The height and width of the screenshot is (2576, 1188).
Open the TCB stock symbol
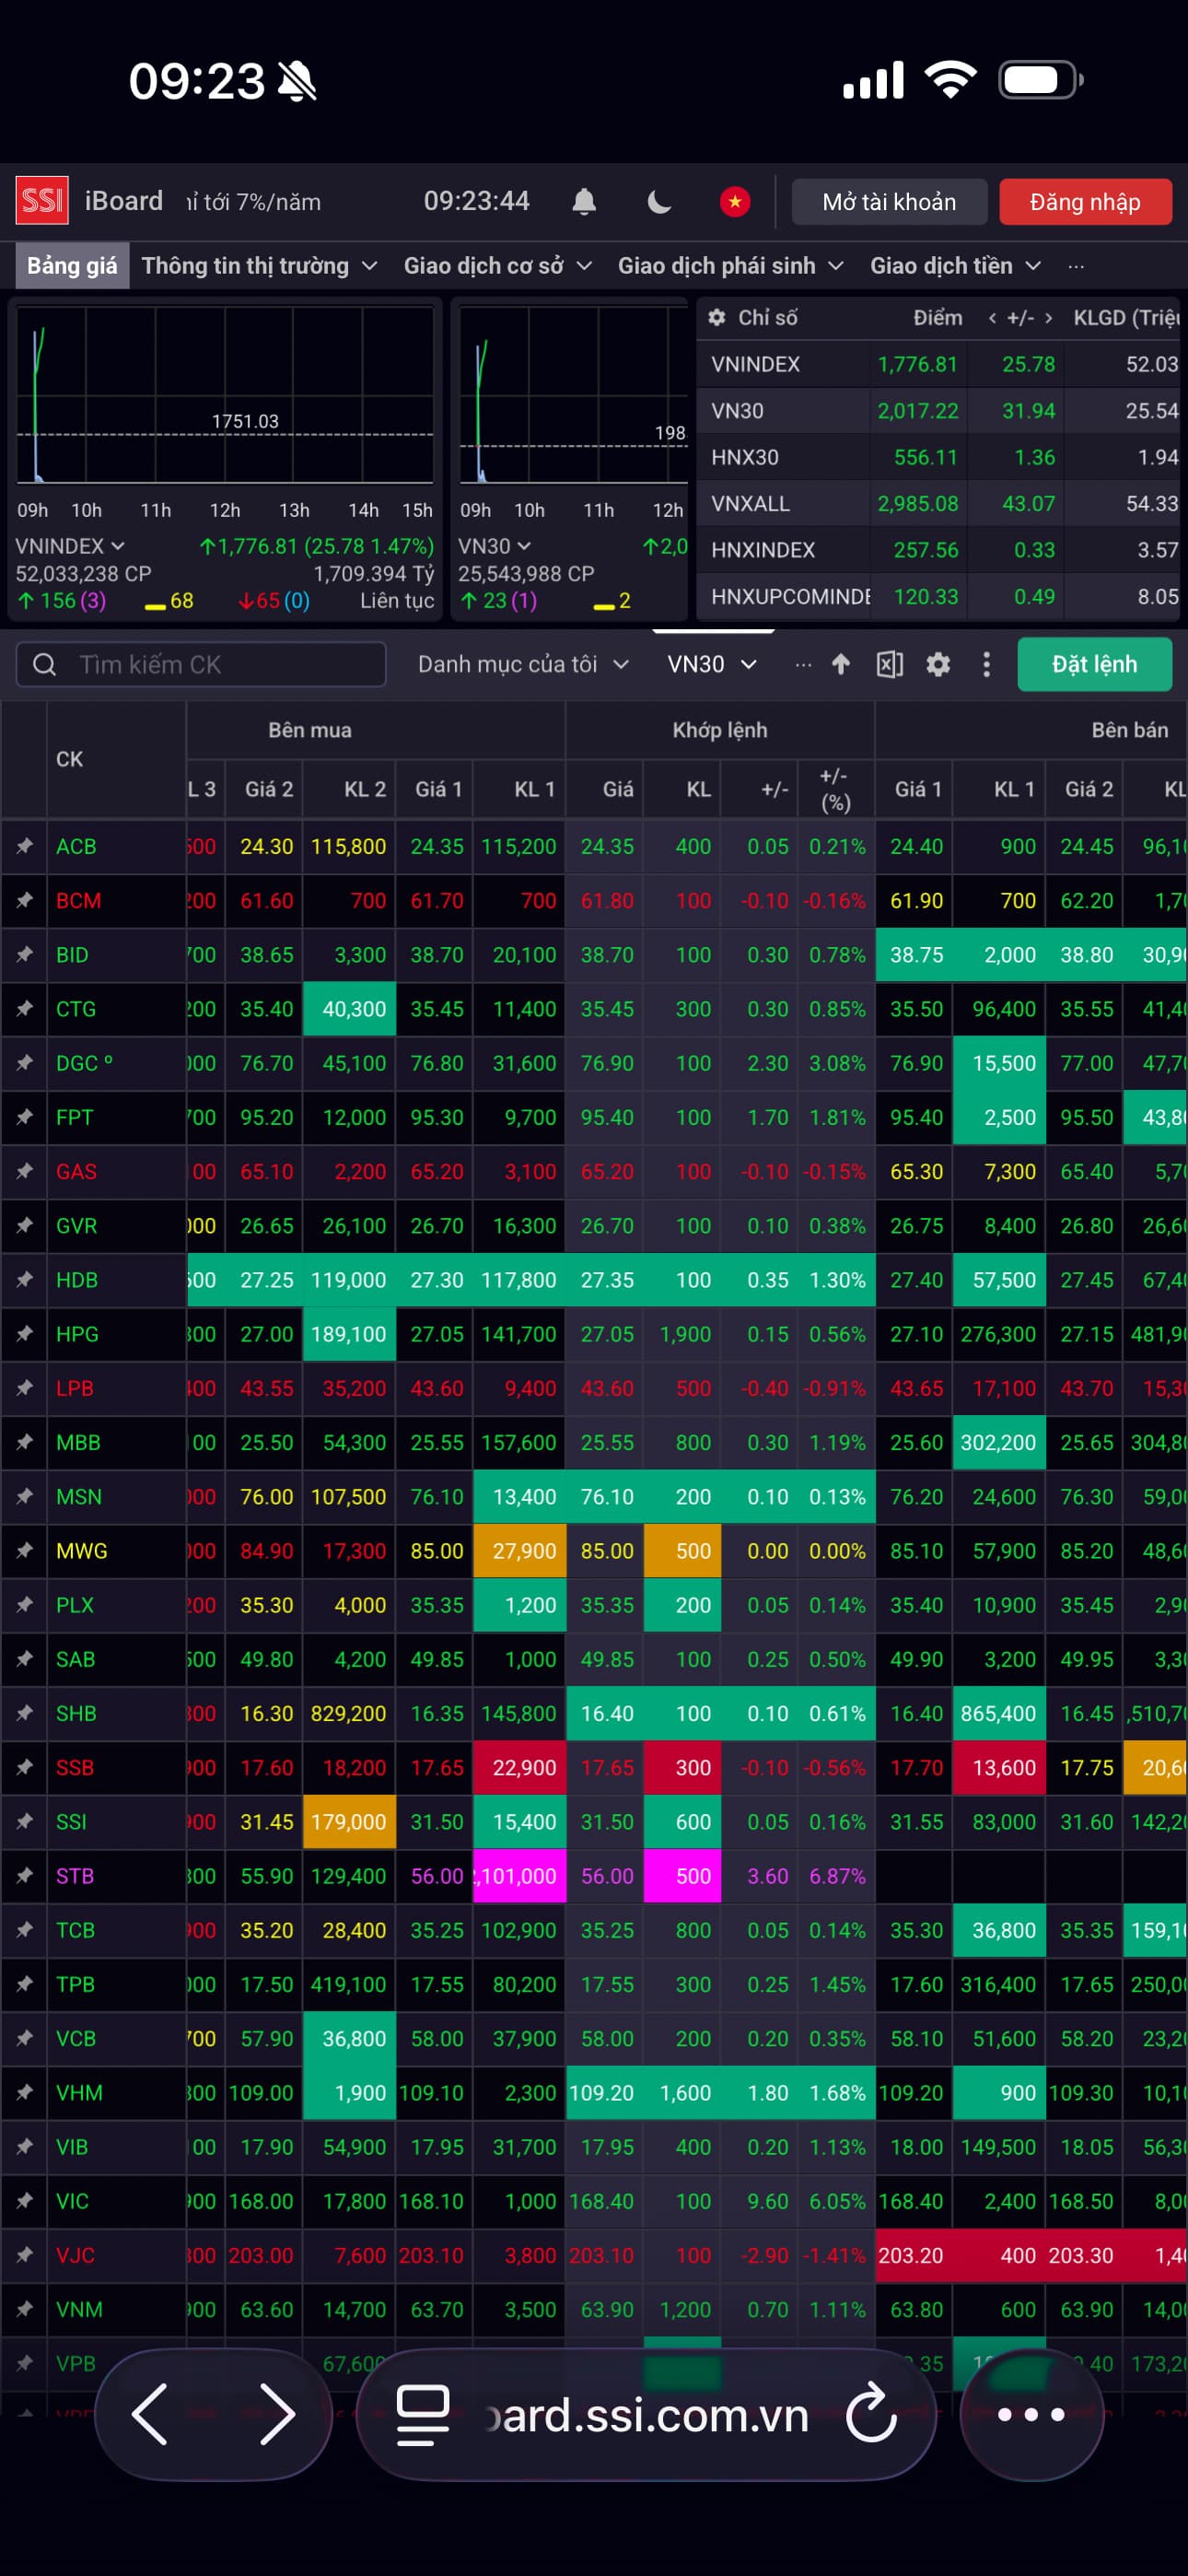(x=75, y=1931)
